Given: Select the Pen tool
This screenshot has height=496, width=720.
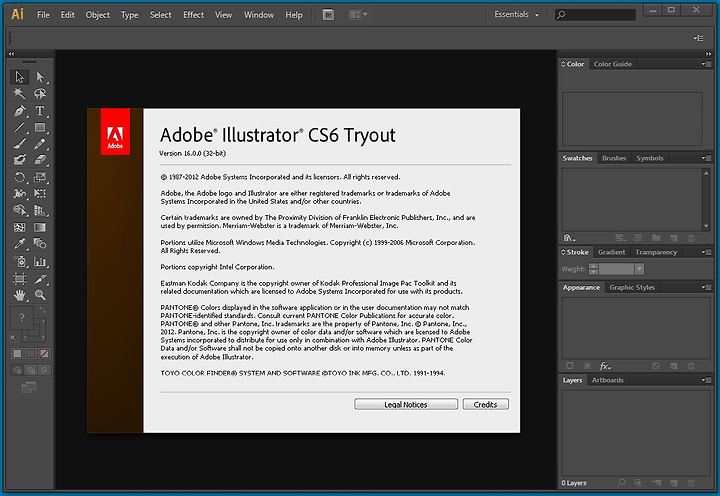Looking at the screenshot, I should tap(19, 111).
